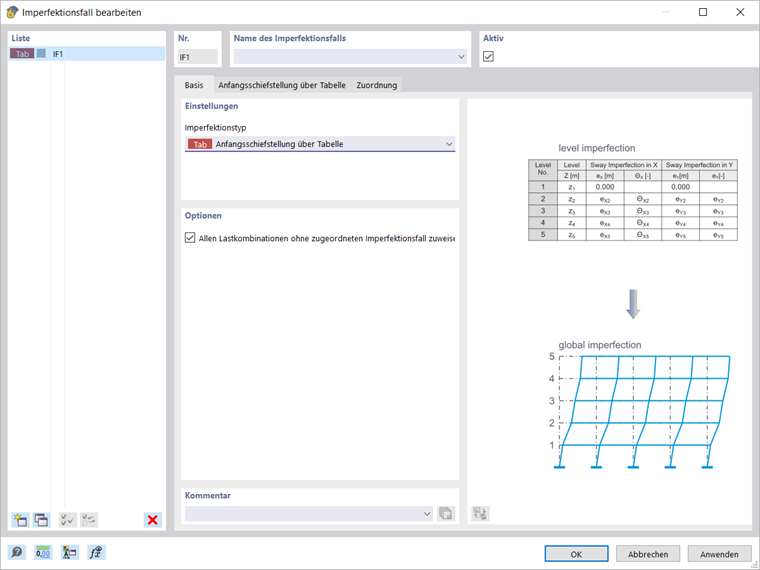
Task: Click the copy imperfection case icon
Action: [x=42, y=520]
